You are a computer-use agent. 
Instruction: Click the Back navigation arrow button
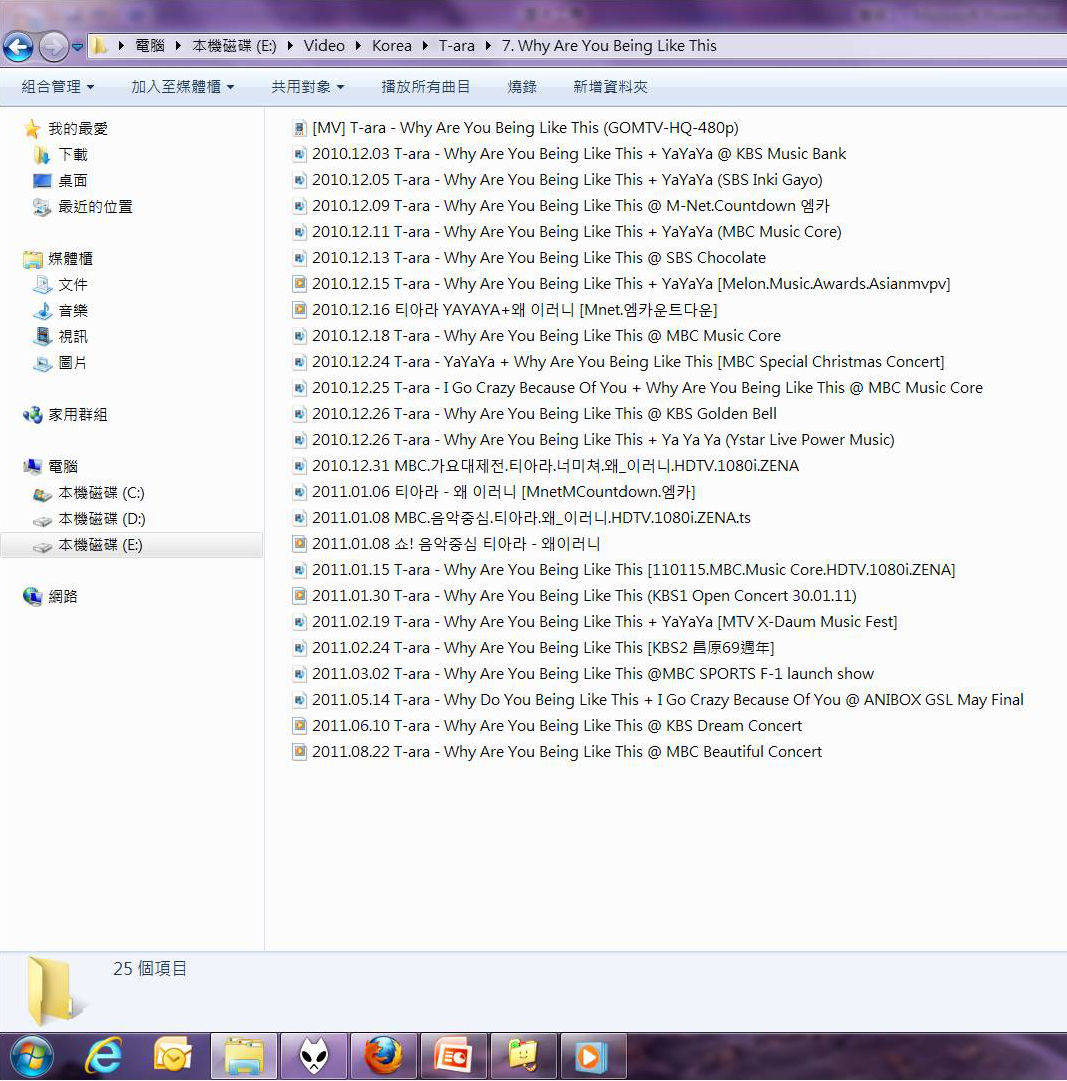(x=18, y=47)
